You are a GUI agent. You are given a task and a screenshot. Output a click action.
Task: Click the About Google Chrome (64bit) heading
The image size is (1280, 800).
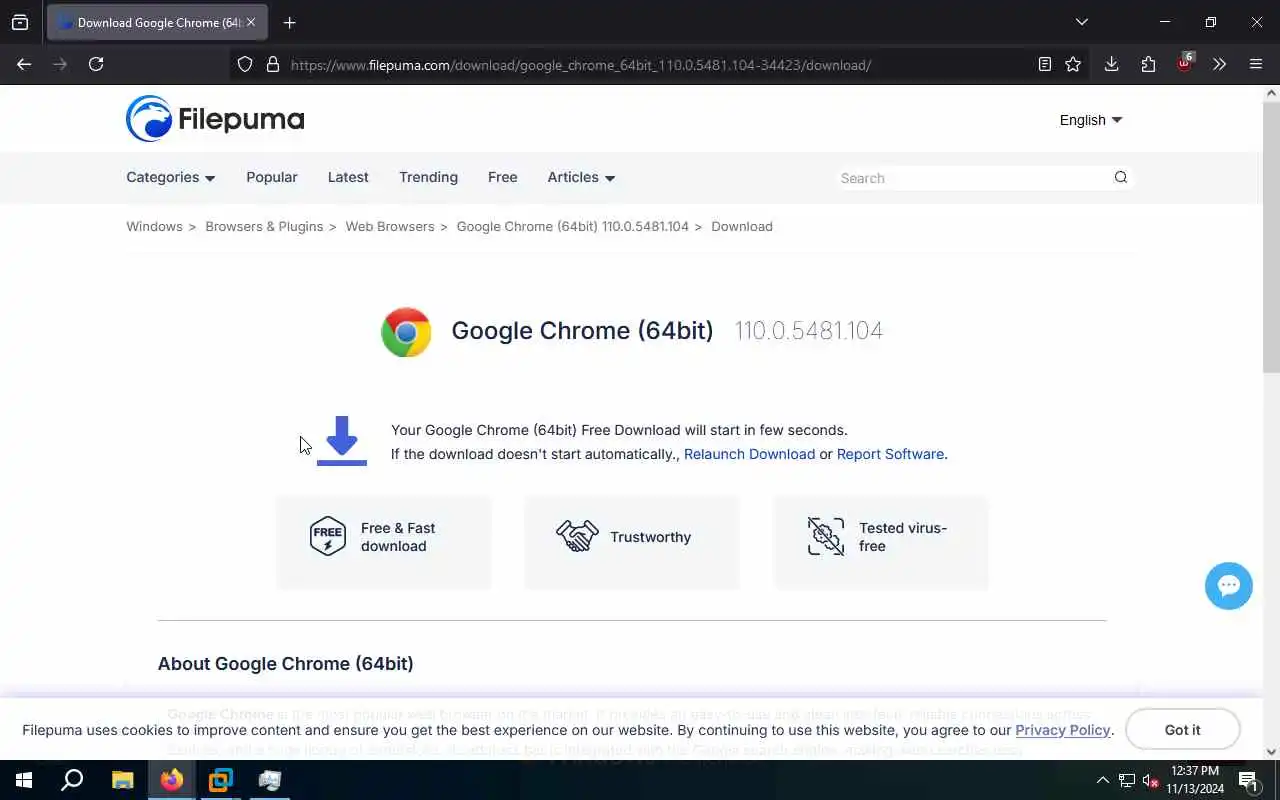(x=285, y=664)
